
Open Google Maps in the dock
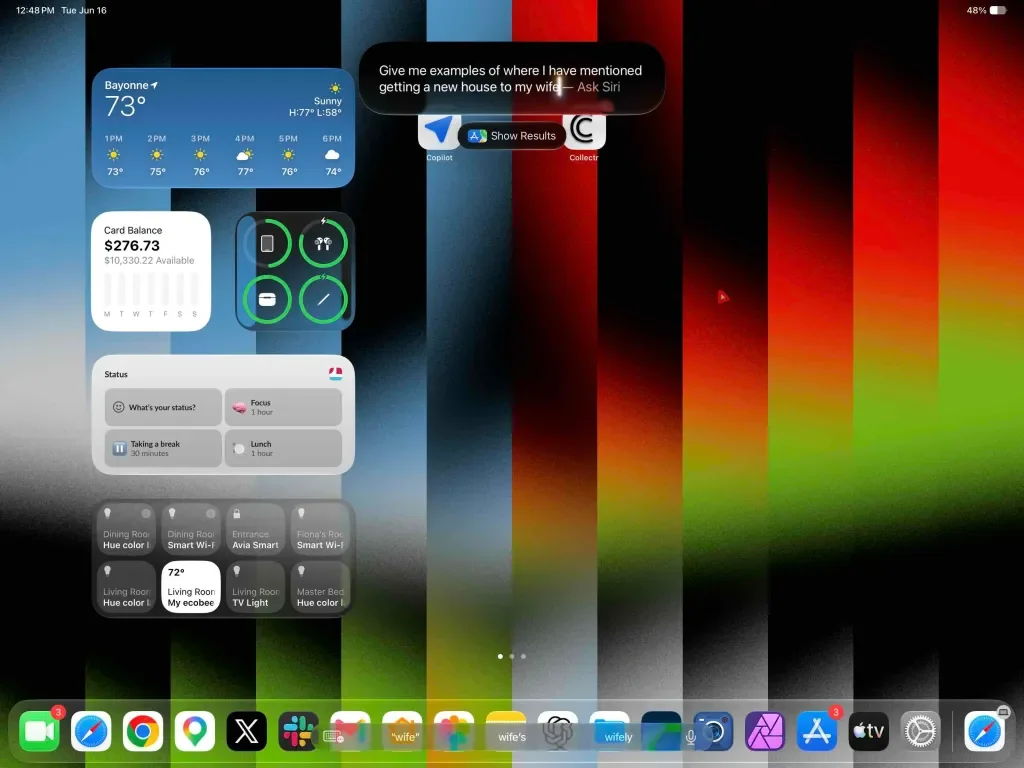click(195, 731)
